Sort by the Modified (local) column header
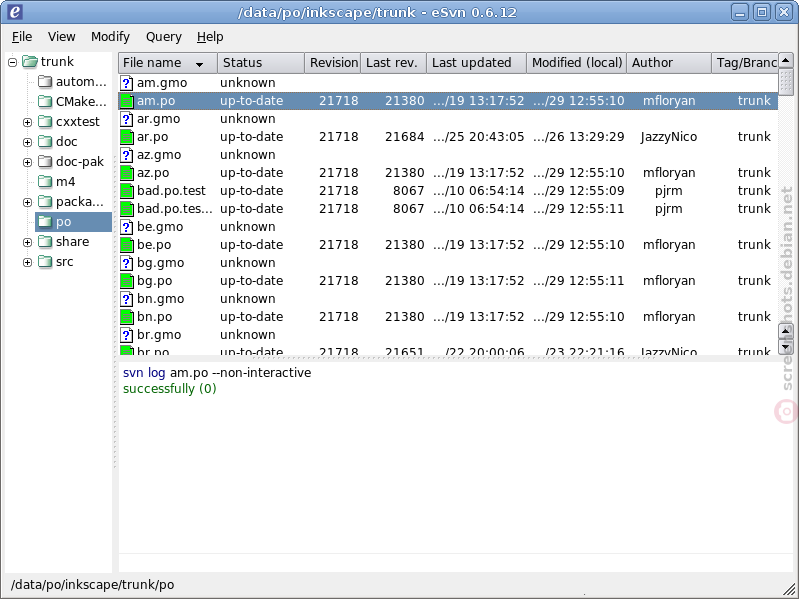Image resolution: width=799 pixels, height=599 pixels. pyautogui.click(x=577, y=63)
